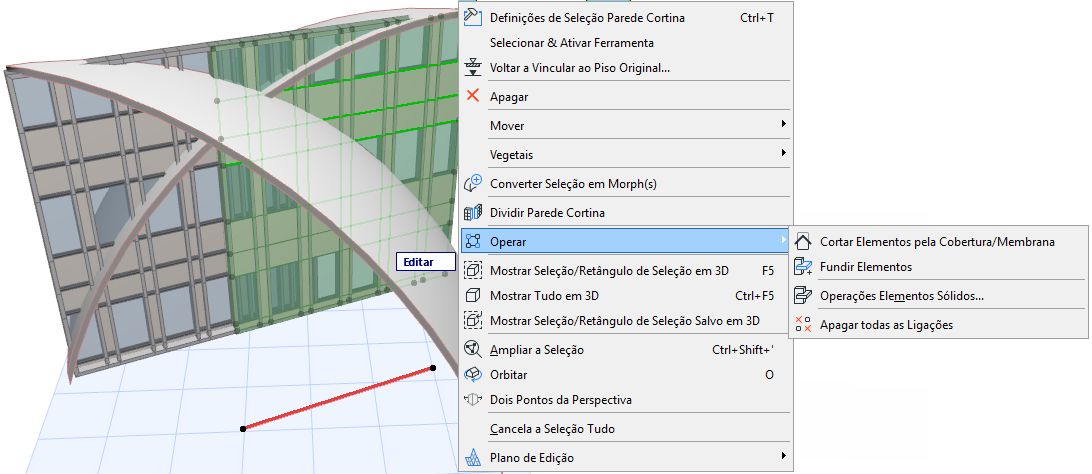This screenshot has width=1092, height=474.
Task: Expand the Vegetais submenu arrow
Action: pyautogui.click(x=783, y=153)
